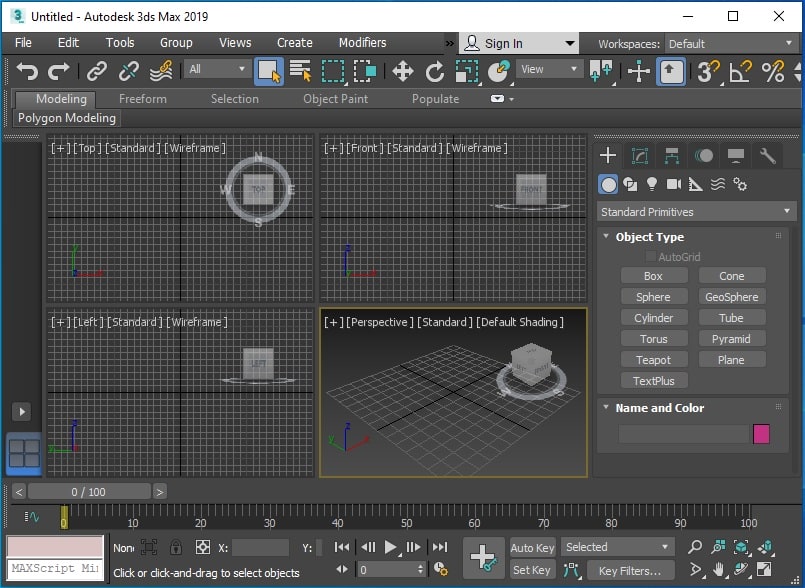This screenshot has width=805, height=588.
Task: Select the Shapes category icon
Action: [x=630, y=184]
